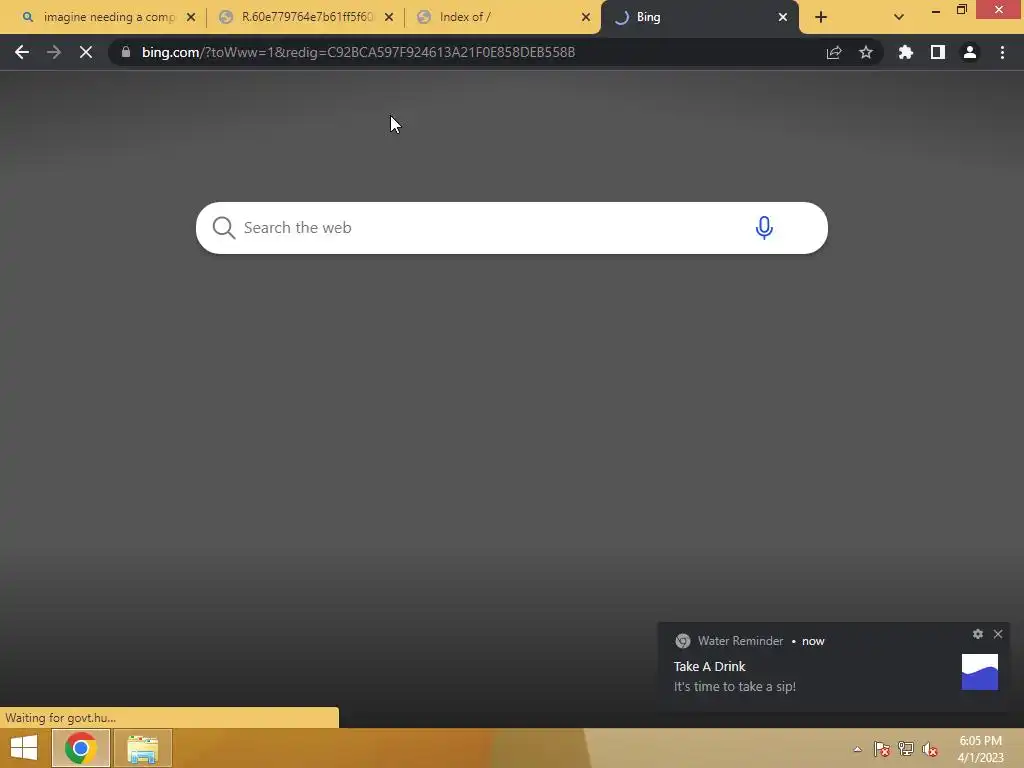
Task: Restore down the Chrome window
Action: tap(962, 10)
